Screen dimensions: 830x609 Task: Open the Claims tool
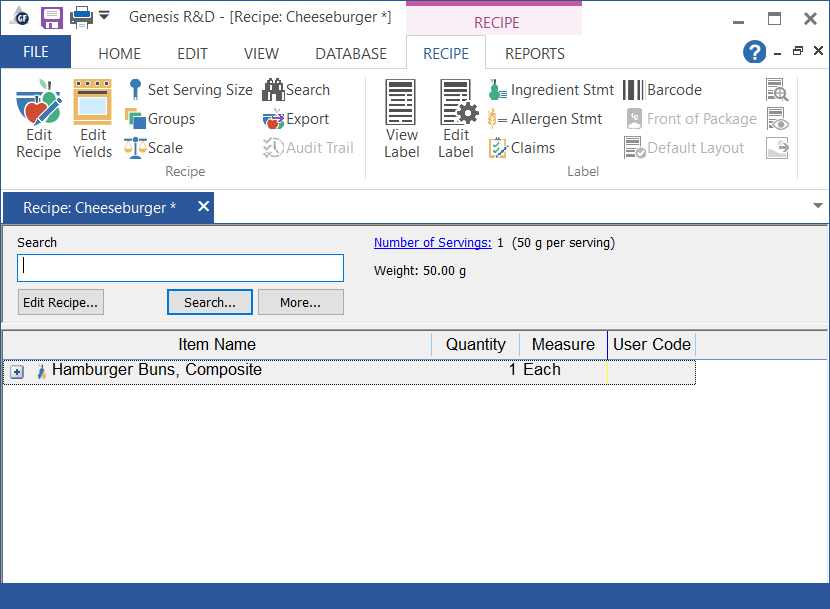coord(522,148)
